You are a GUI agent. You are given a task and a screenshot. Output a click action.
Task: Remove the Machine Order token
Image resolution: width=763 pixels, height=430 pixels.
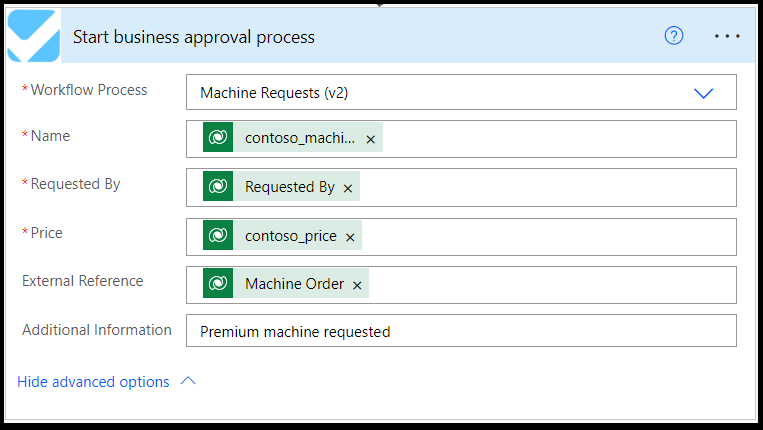357,285
